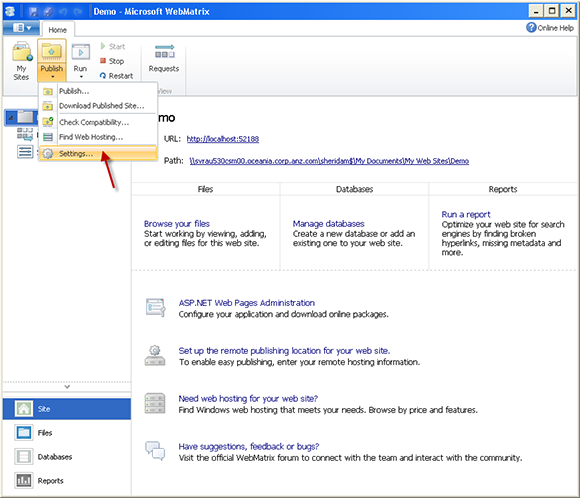Select Check Compatibility... menu entry
This screenshot has width=580, height=498.
pos(98,122)
